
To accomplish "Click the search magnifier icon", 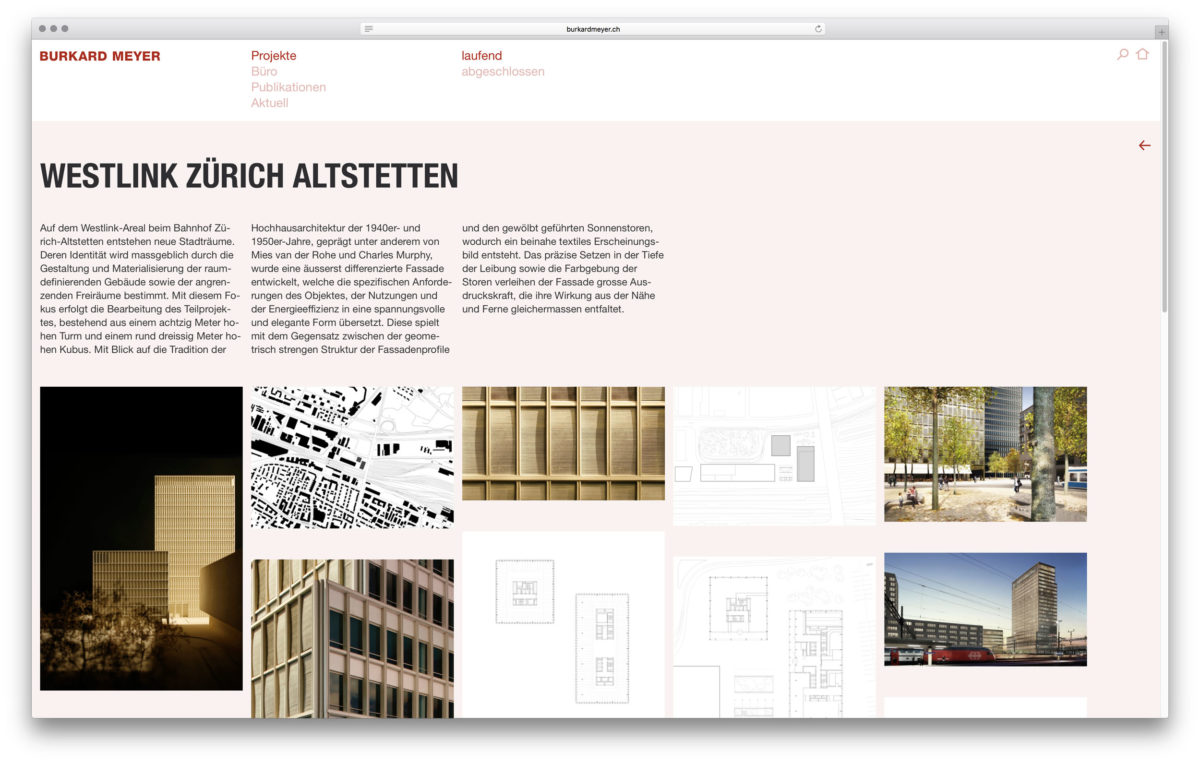I will pos(1122,55).
